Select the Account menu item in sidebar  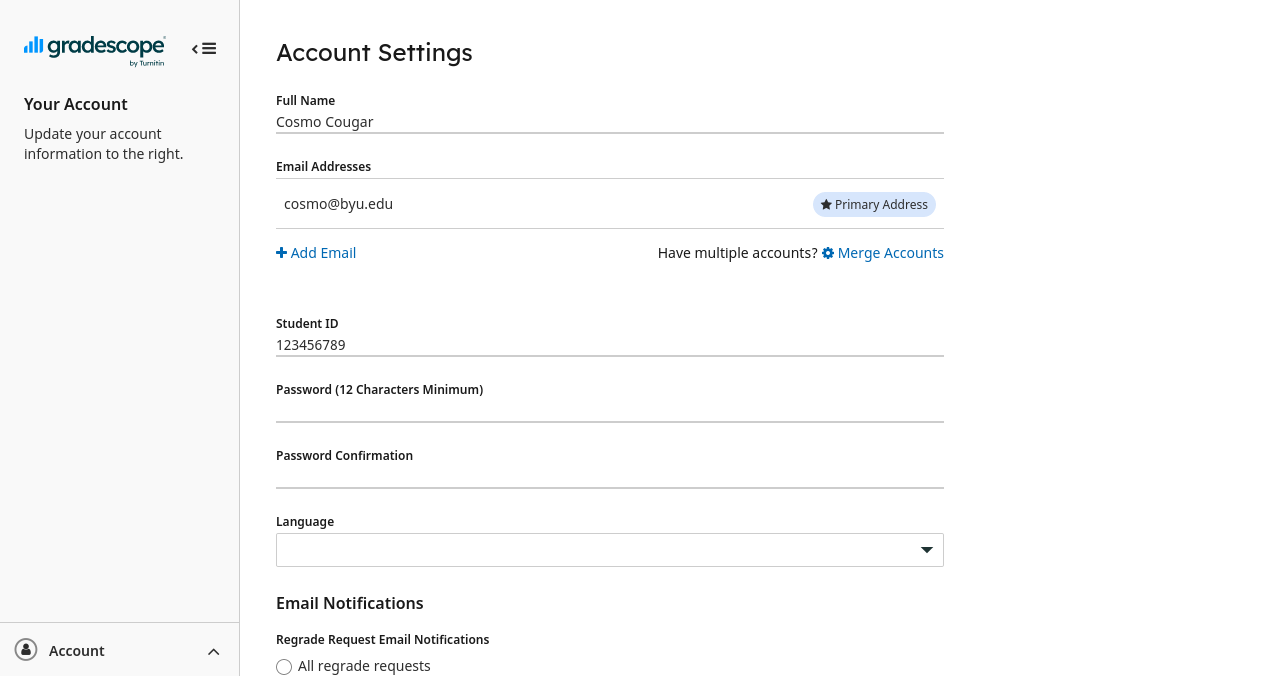point(77,650)
